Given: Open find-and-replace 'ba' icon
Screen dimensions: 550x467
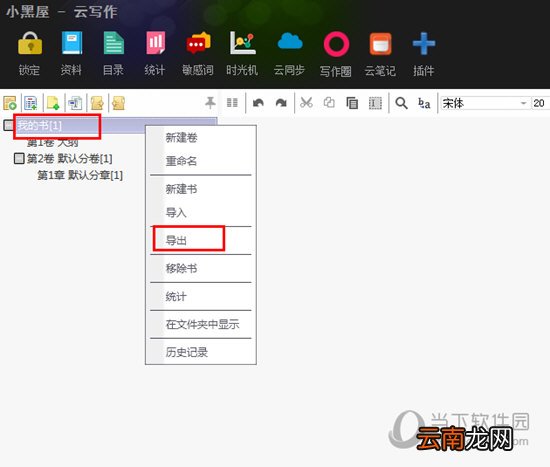Looking at the screenshot, I should pos(424,103).
